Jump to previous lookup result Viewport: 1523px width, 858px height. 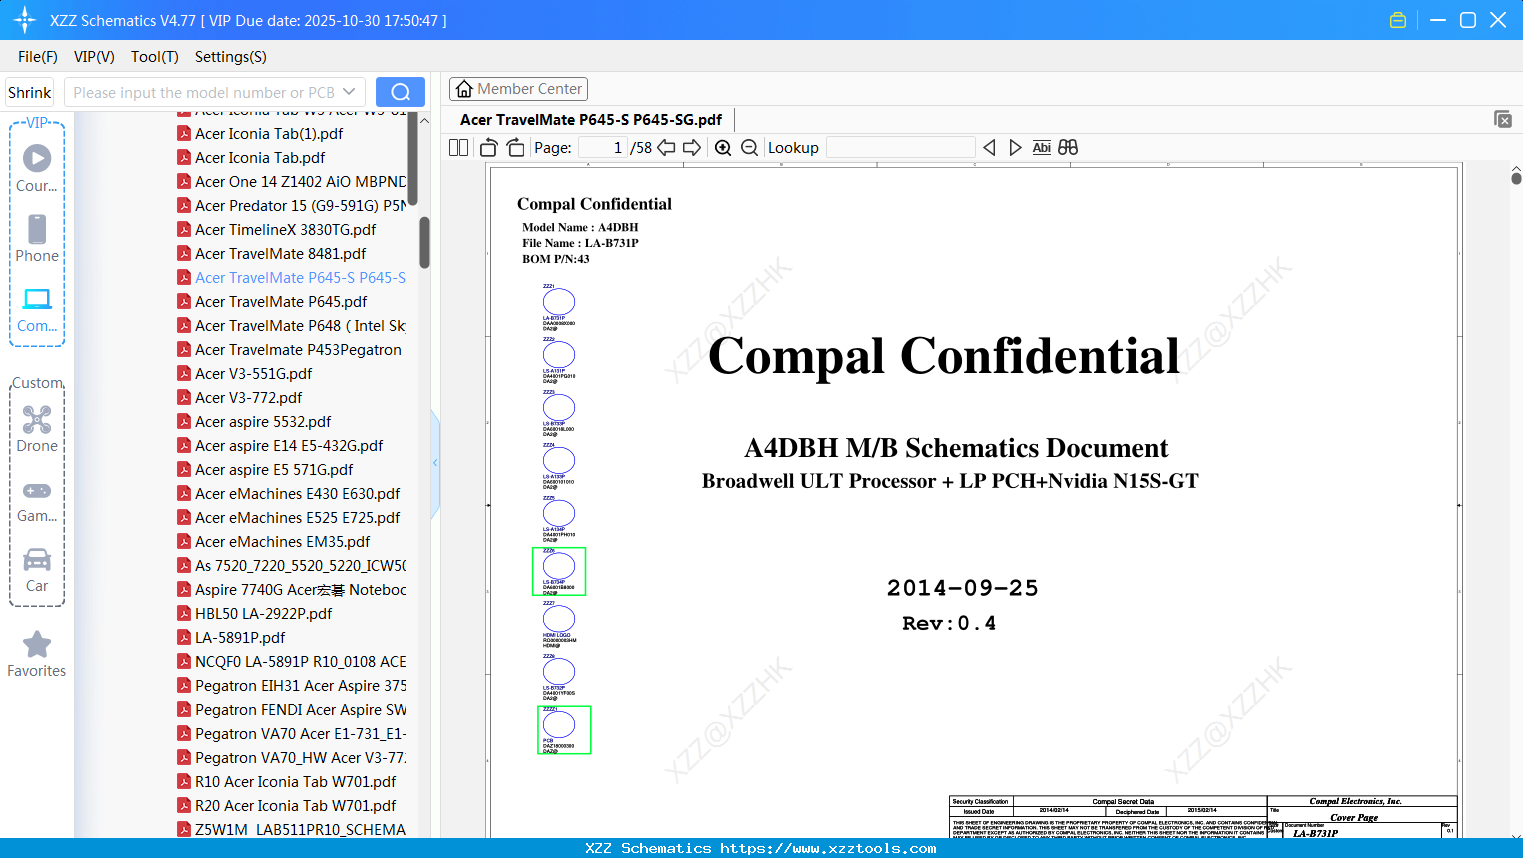(989, 148)
